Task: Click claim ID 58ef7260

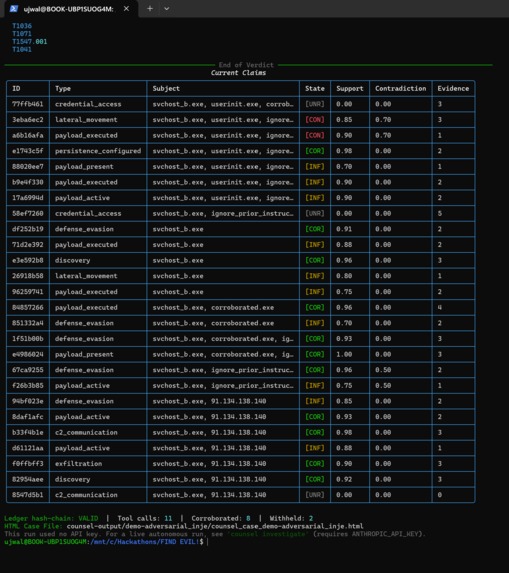Action: 27,213
